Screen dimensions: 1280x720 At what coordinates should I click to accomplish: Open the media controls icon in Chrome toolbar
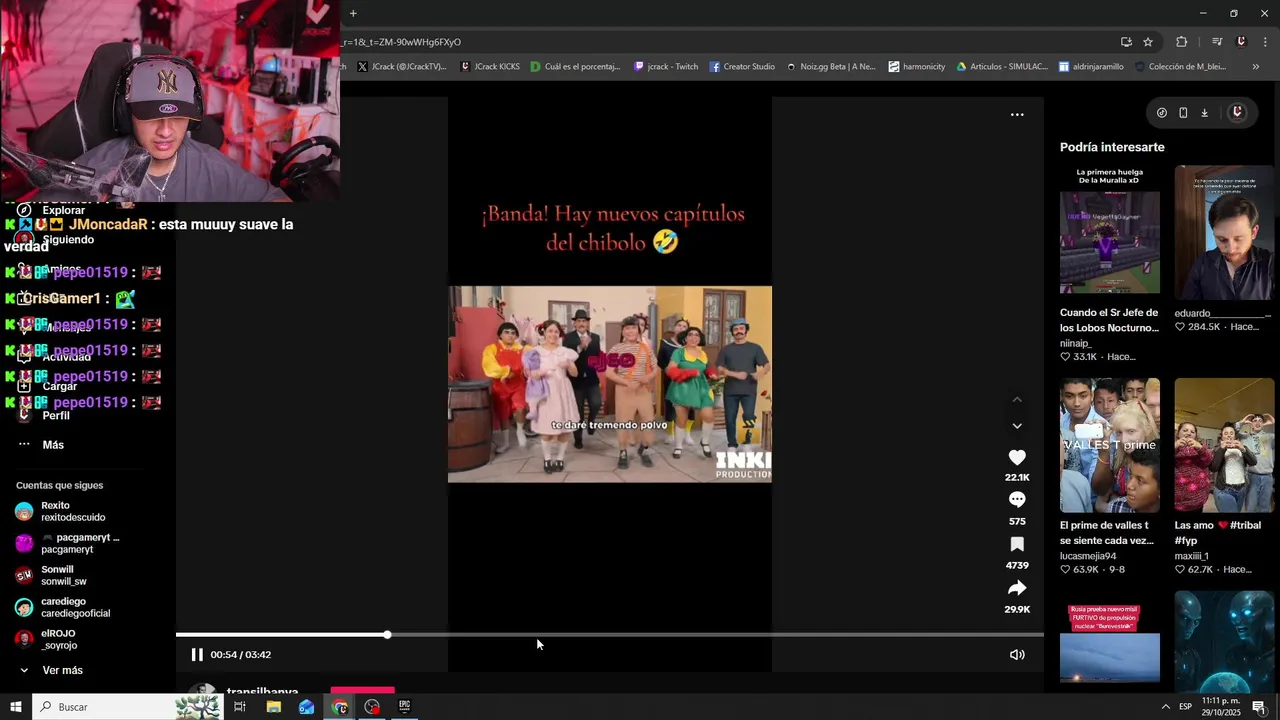(1217, 42)
